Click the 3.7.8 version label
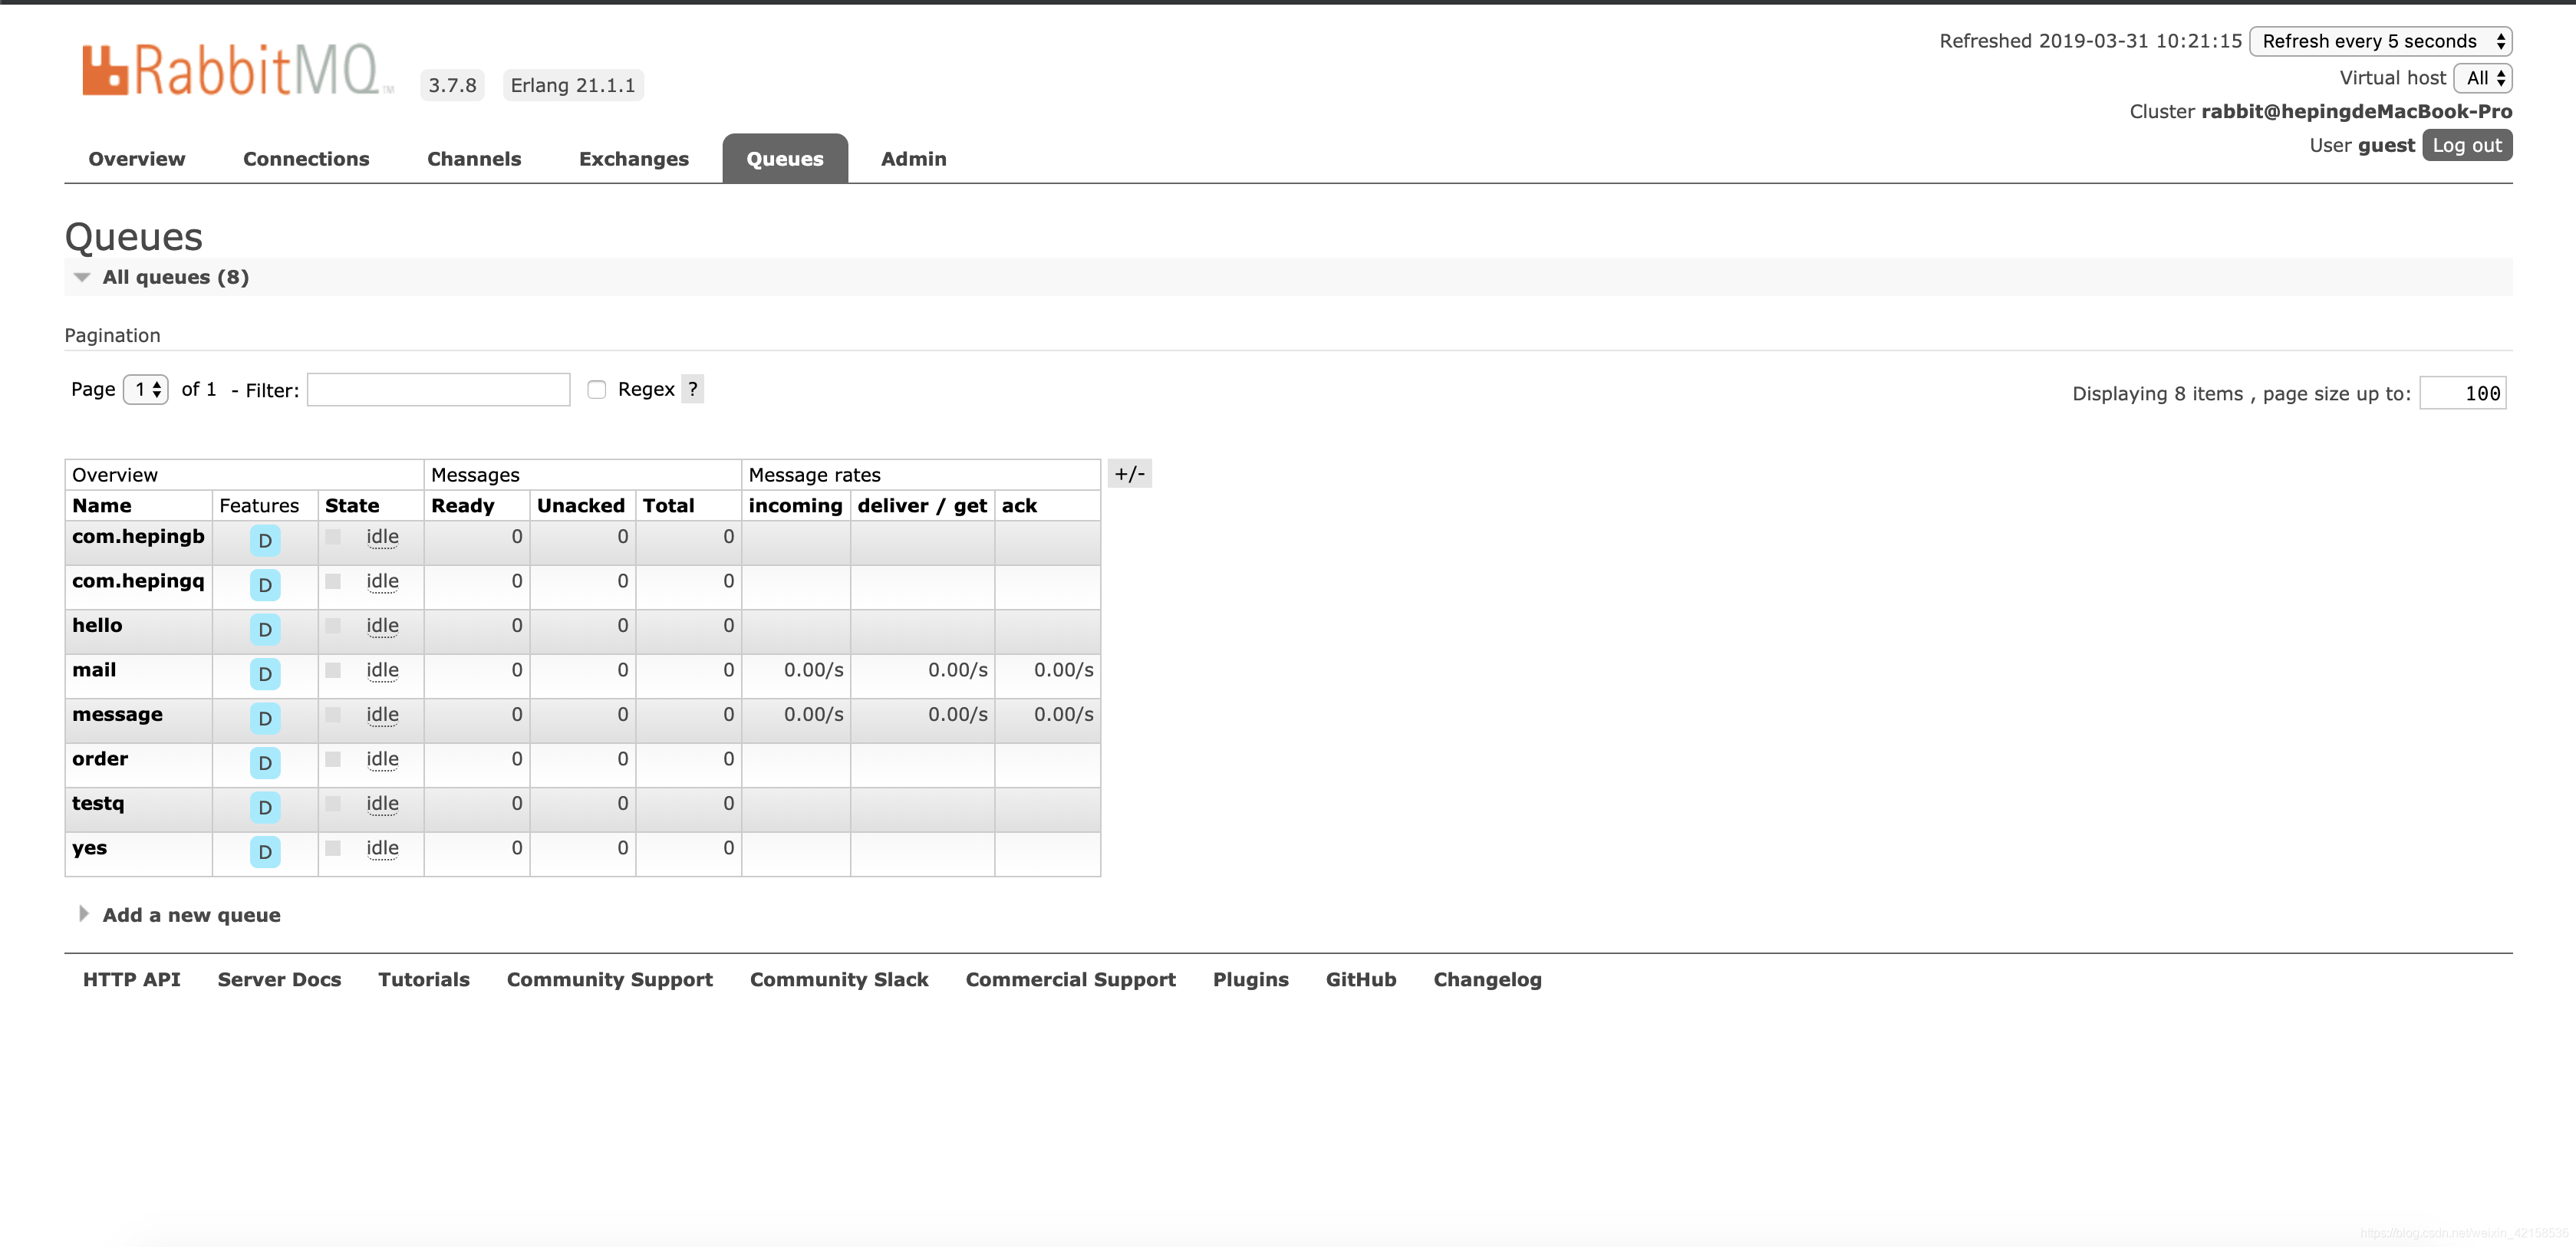The width and height of the screenshot is (2576, 1247). [x=452, y=85]
